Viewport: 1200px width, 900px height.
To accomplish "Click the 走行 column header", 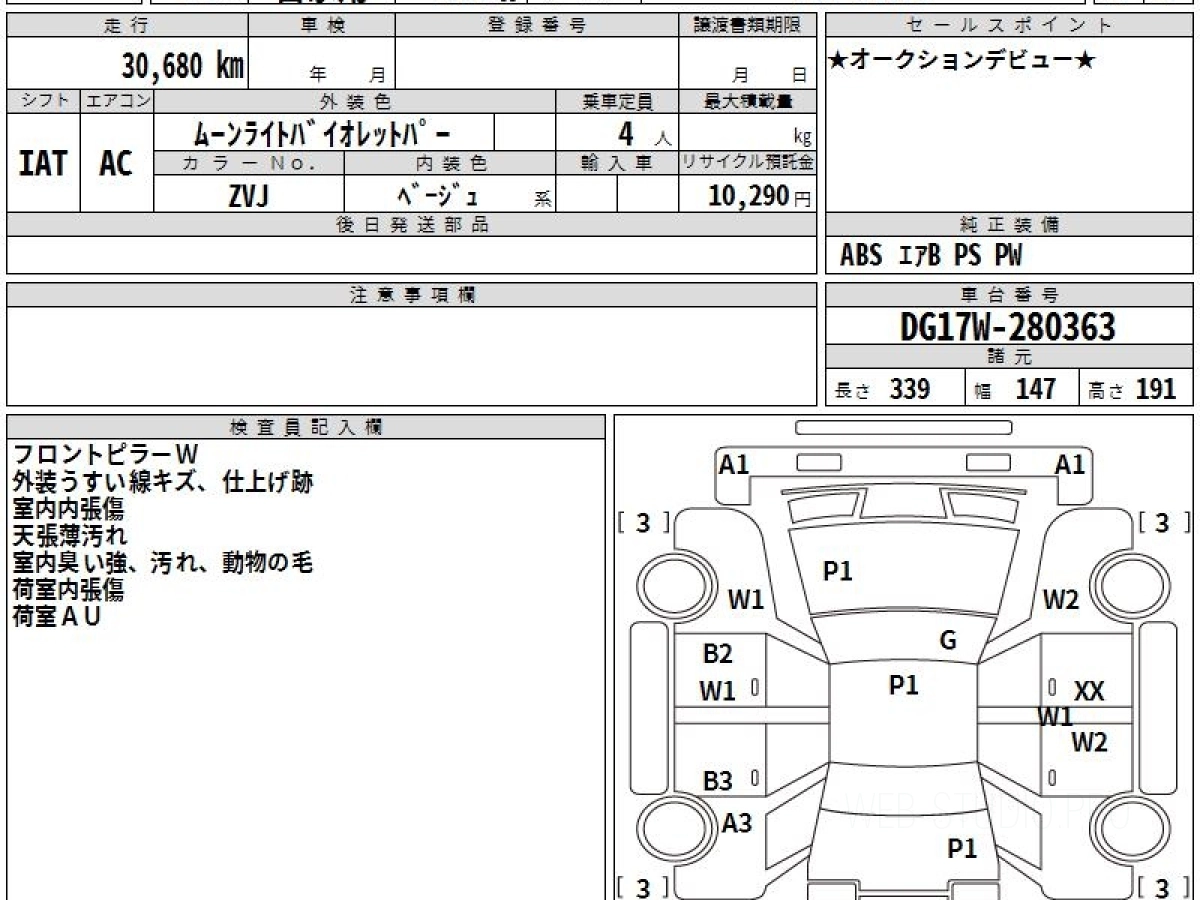I will pyautogui.click(x=126, y=26).
